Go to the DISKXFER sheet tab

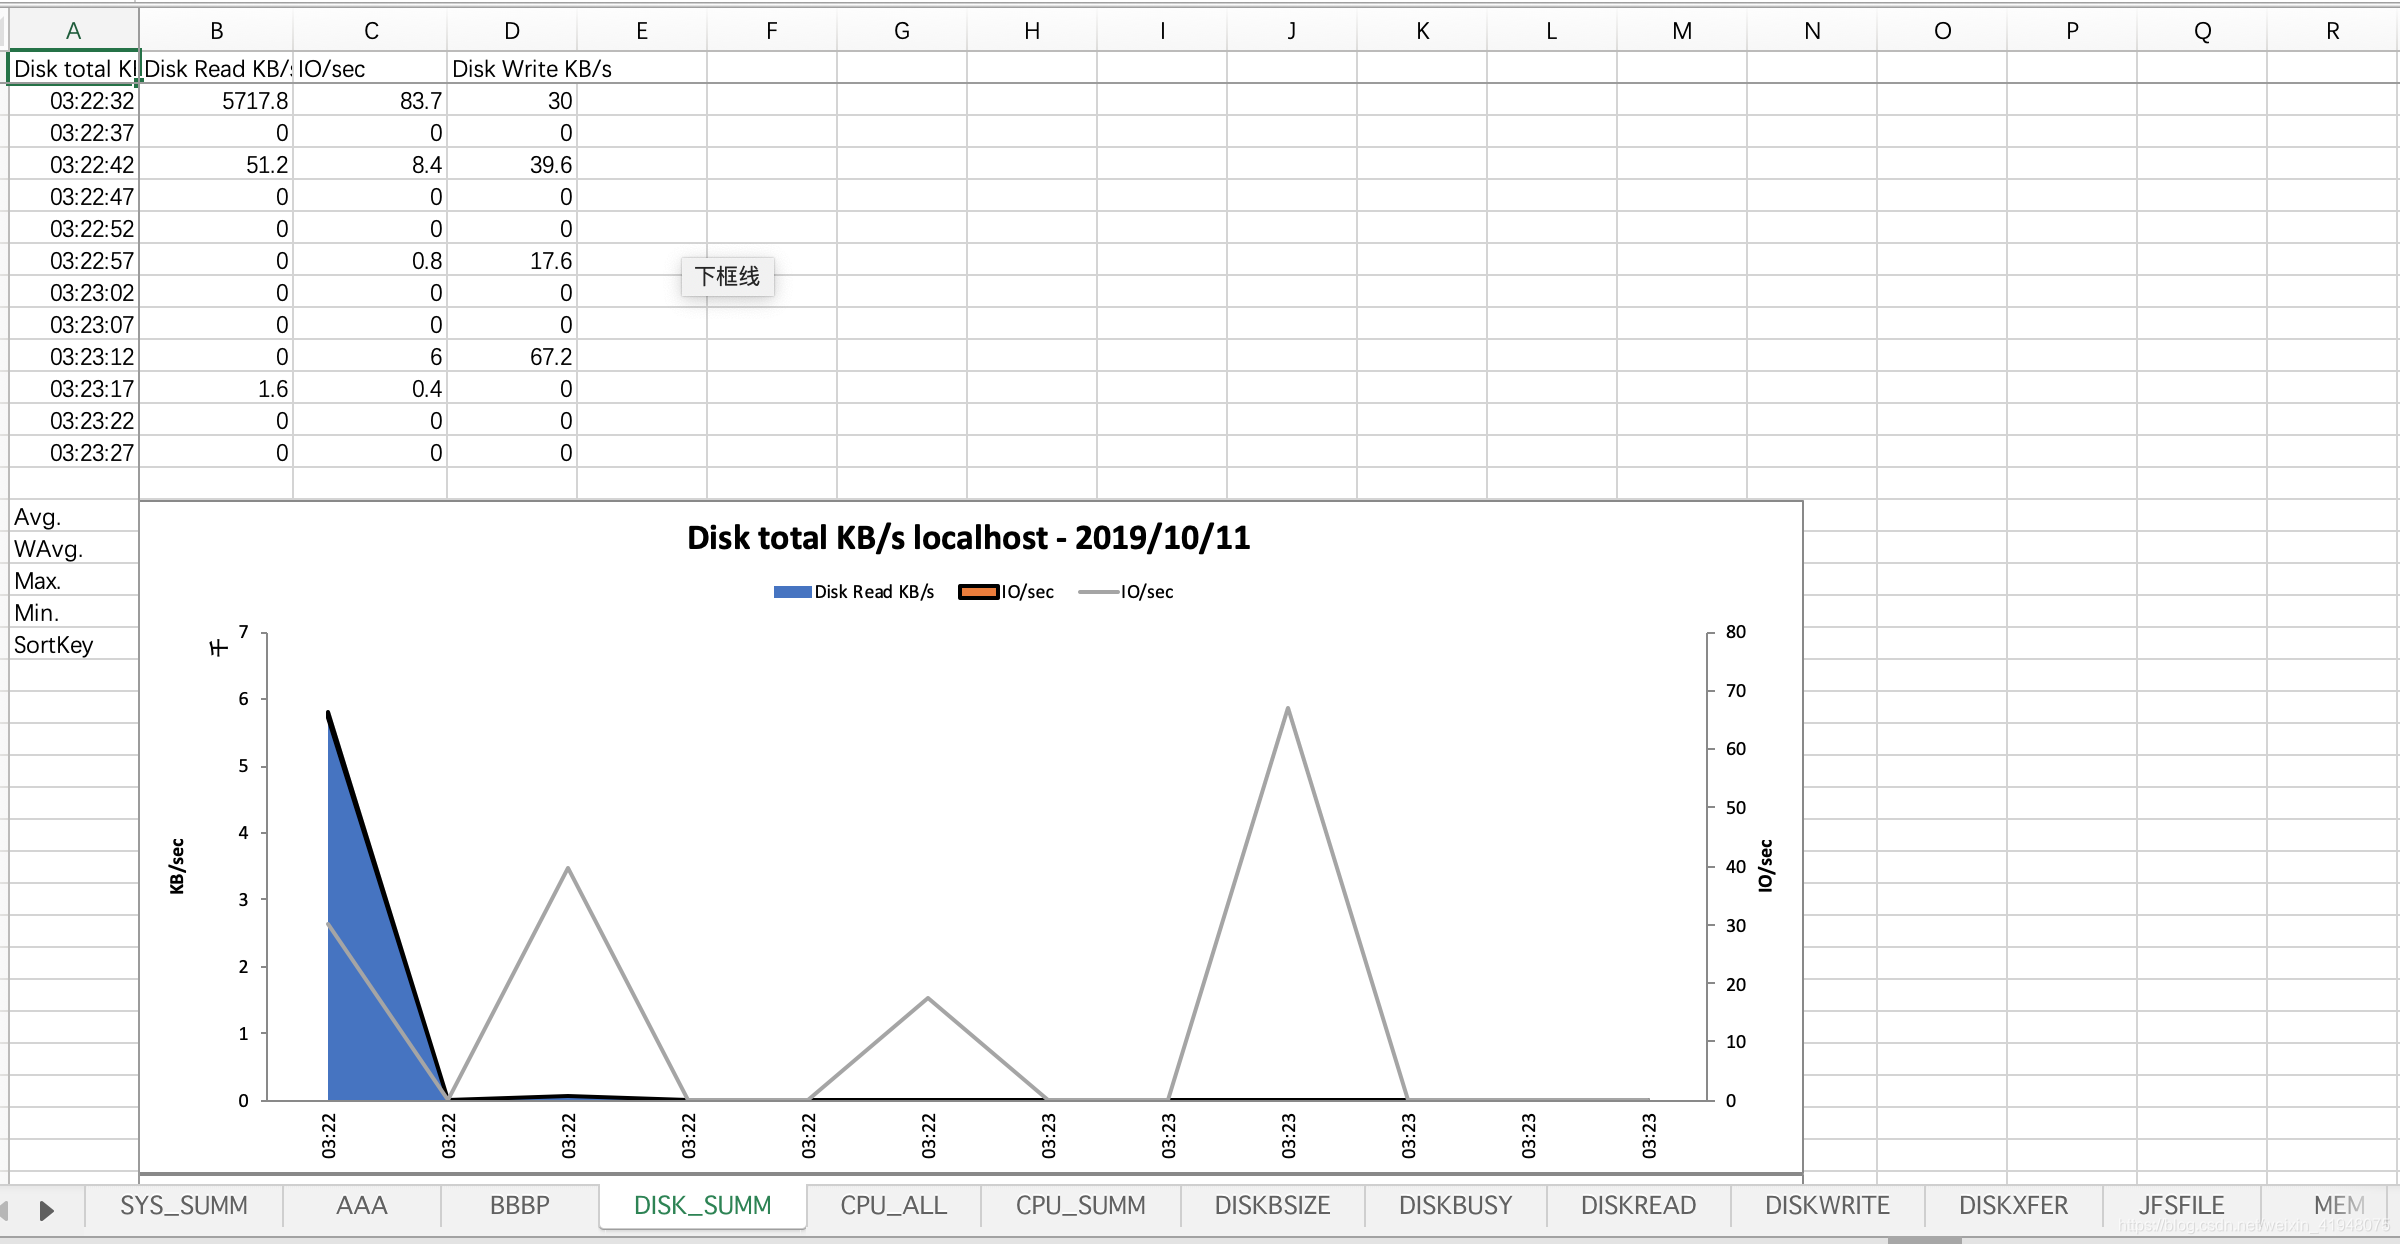pyautogui.click(x=2013, y=1205)
